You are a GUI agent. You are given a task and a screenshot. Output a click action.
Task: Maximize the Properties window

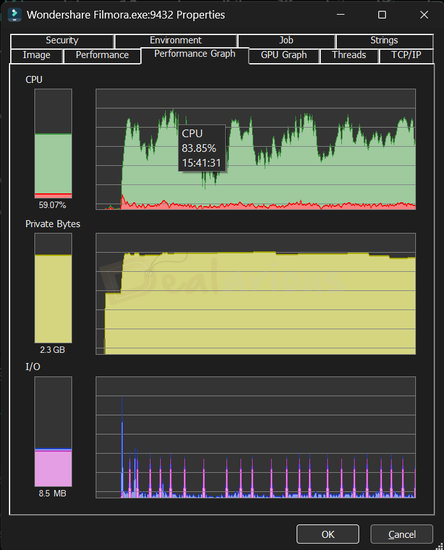382,15
